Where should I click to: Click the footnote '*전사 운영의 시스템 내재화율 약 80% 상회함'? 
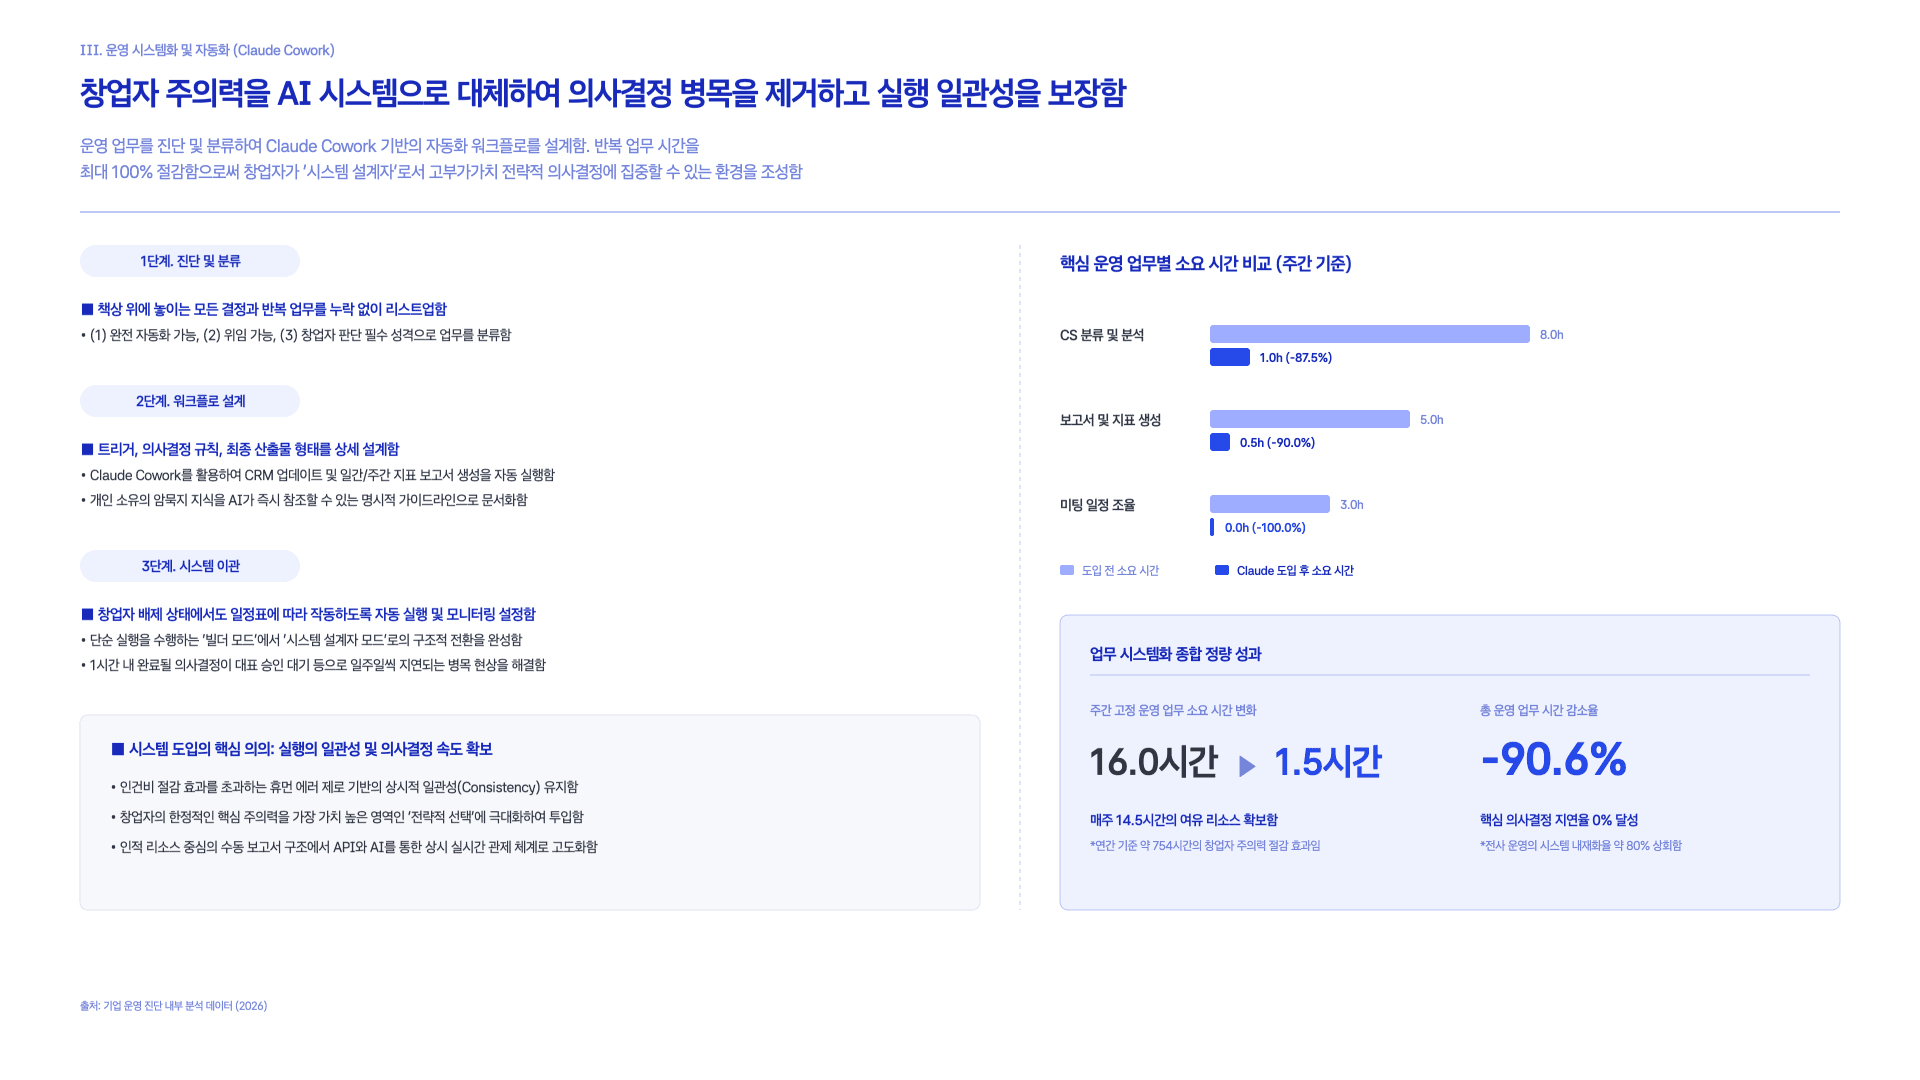click(x=1581, y=846)
